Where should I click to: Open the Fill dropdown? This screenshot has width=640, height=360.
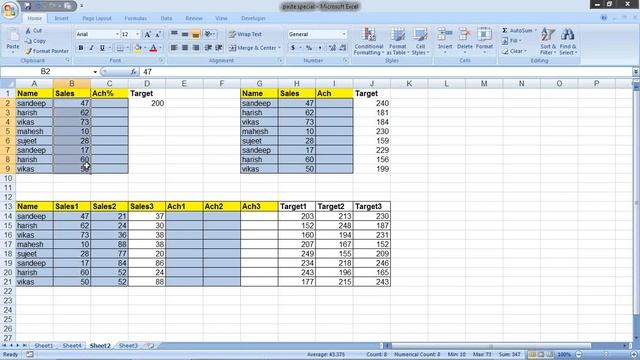pyautogui.click(x=512, y=41)
